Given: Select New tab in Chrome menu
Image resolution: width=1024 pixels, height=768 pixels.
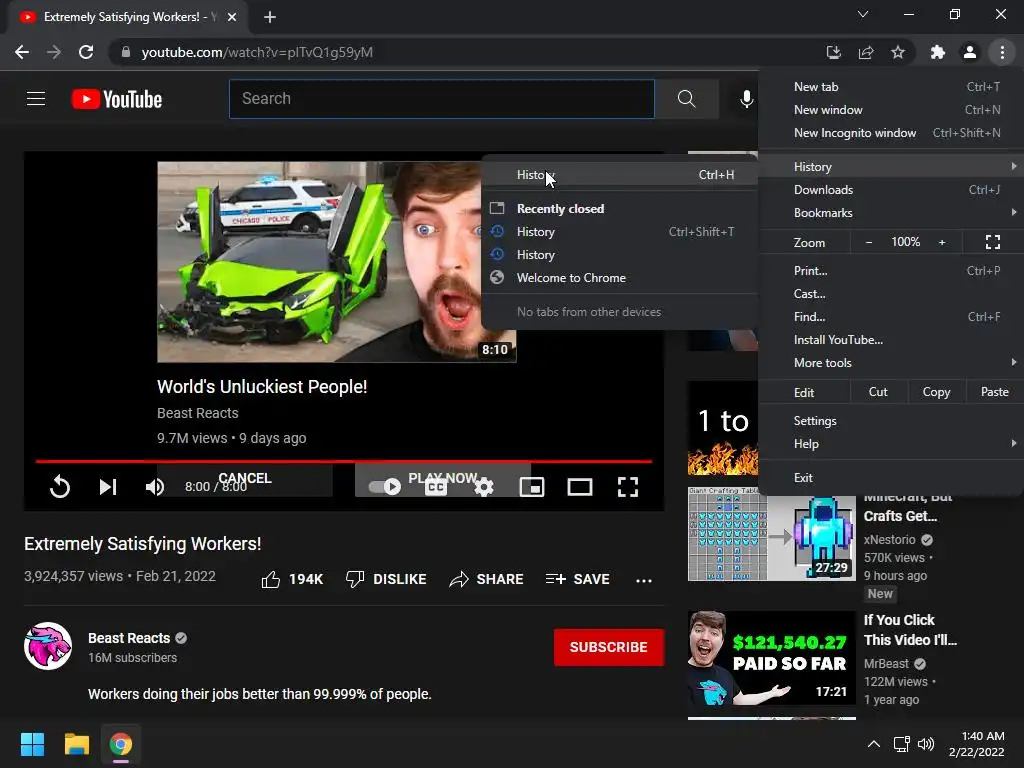Looking at the screenshot, I should click(x=891, y=87).
